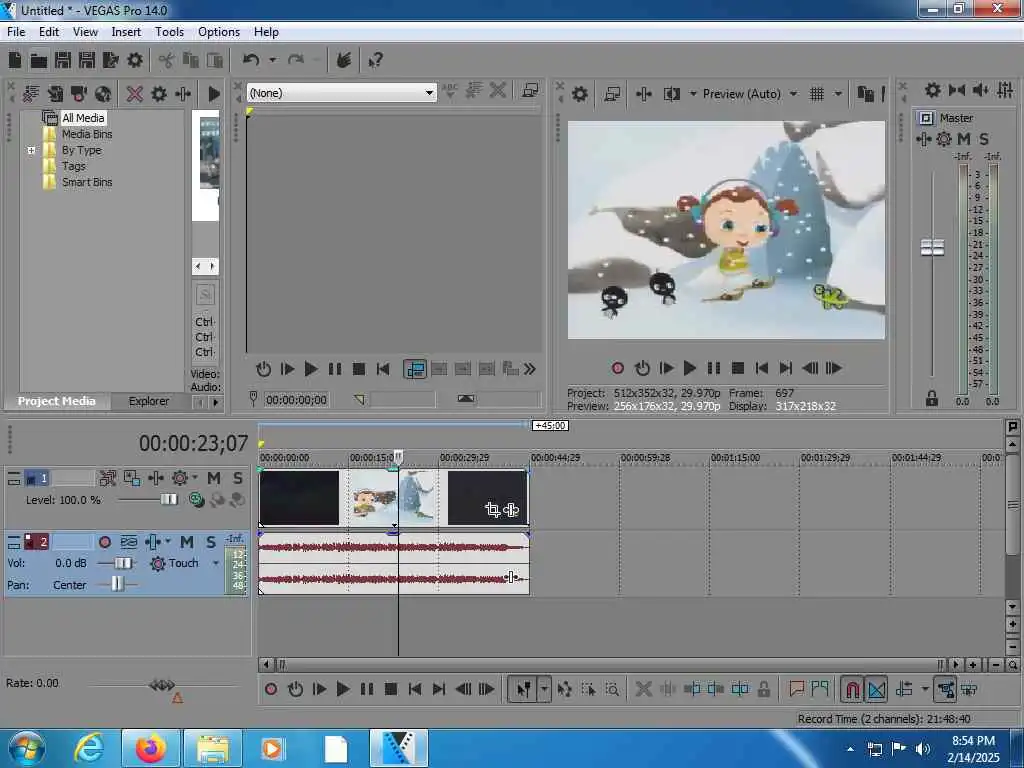Click Get Media from the Web globe icon
The width and height of the screenshot is (1024, 768).
[x=103, y=94]
